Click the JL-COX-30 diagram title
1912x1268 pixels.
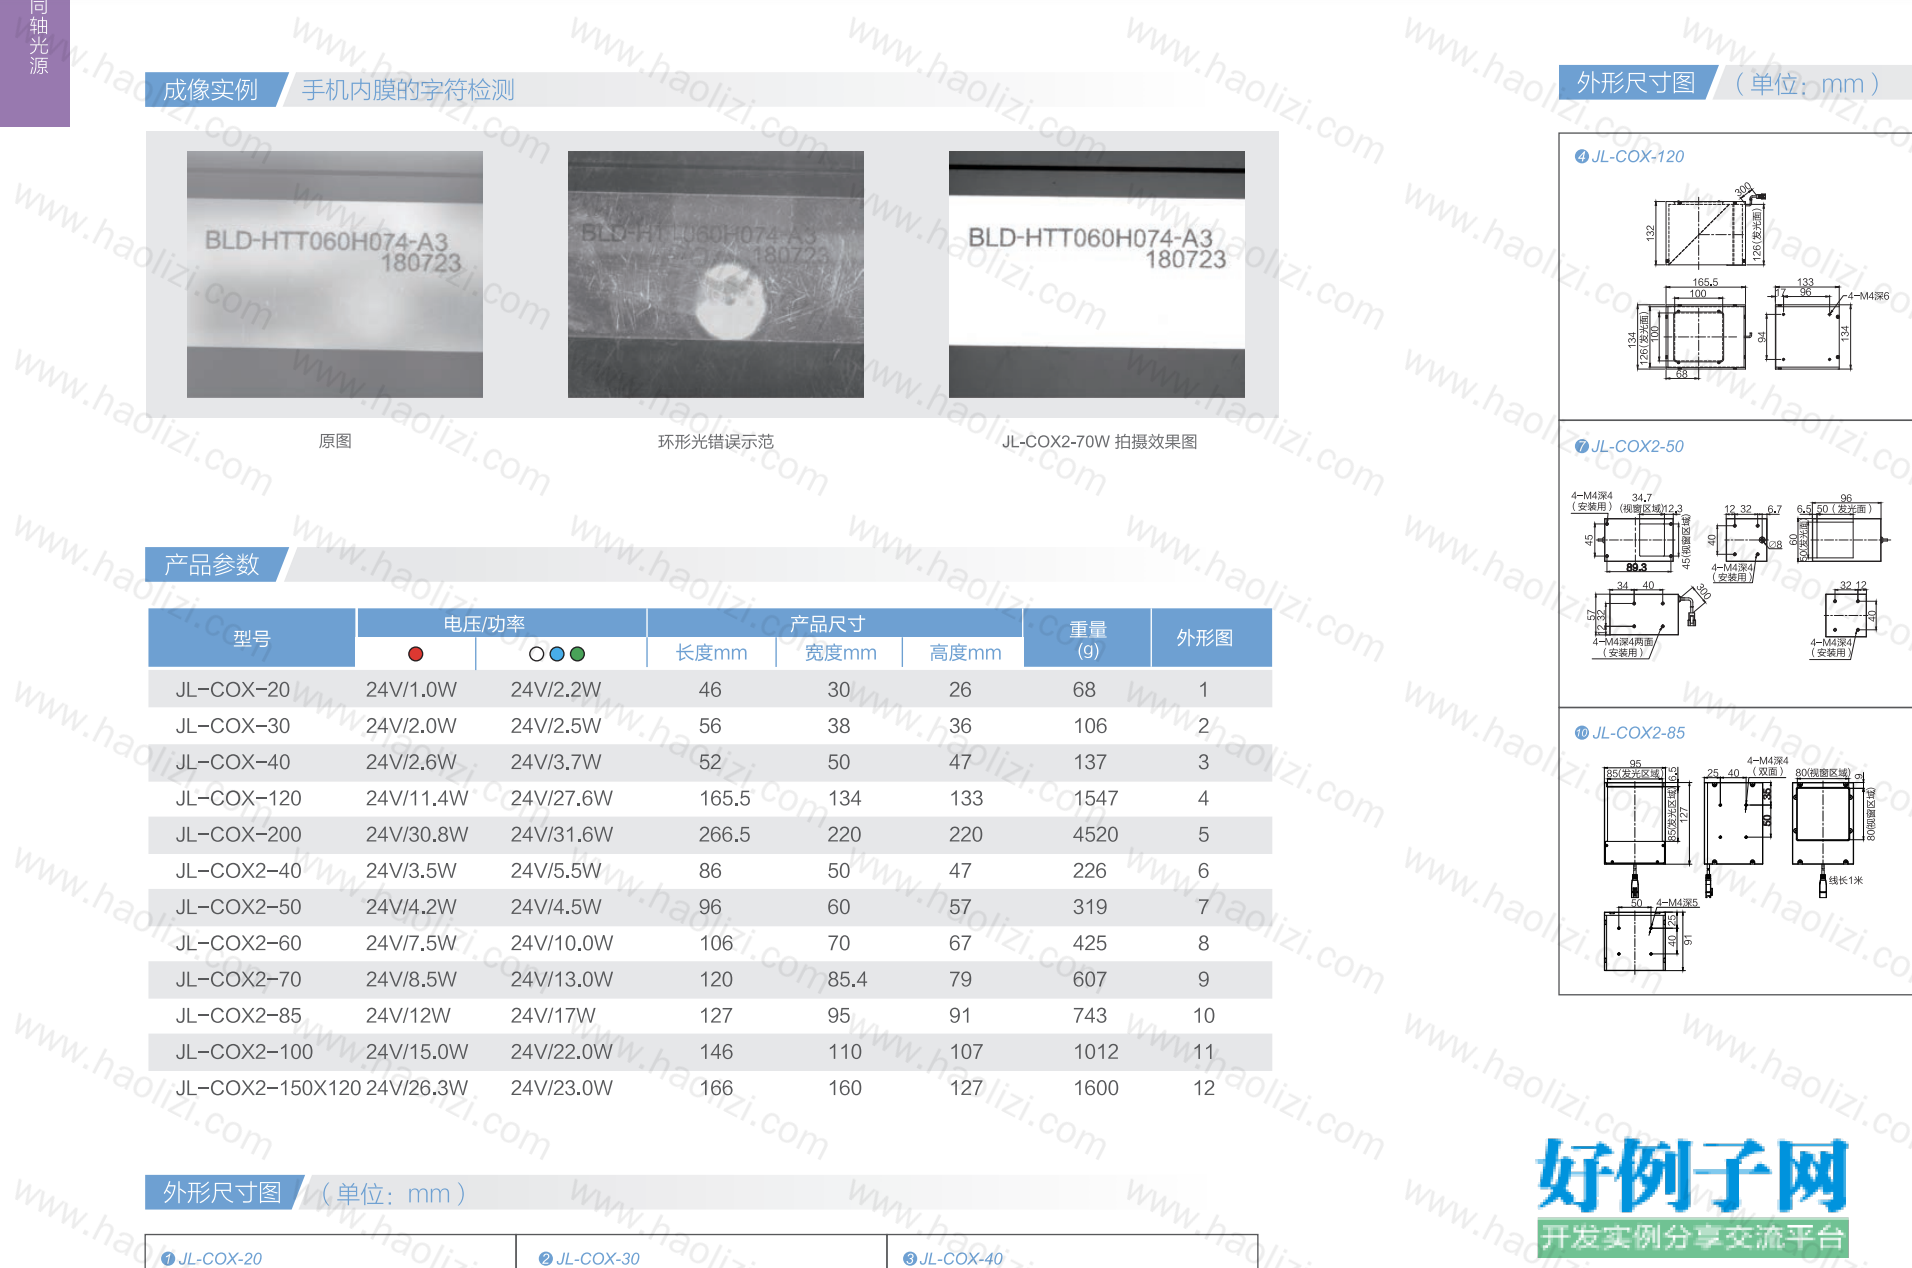(597, 1259)
